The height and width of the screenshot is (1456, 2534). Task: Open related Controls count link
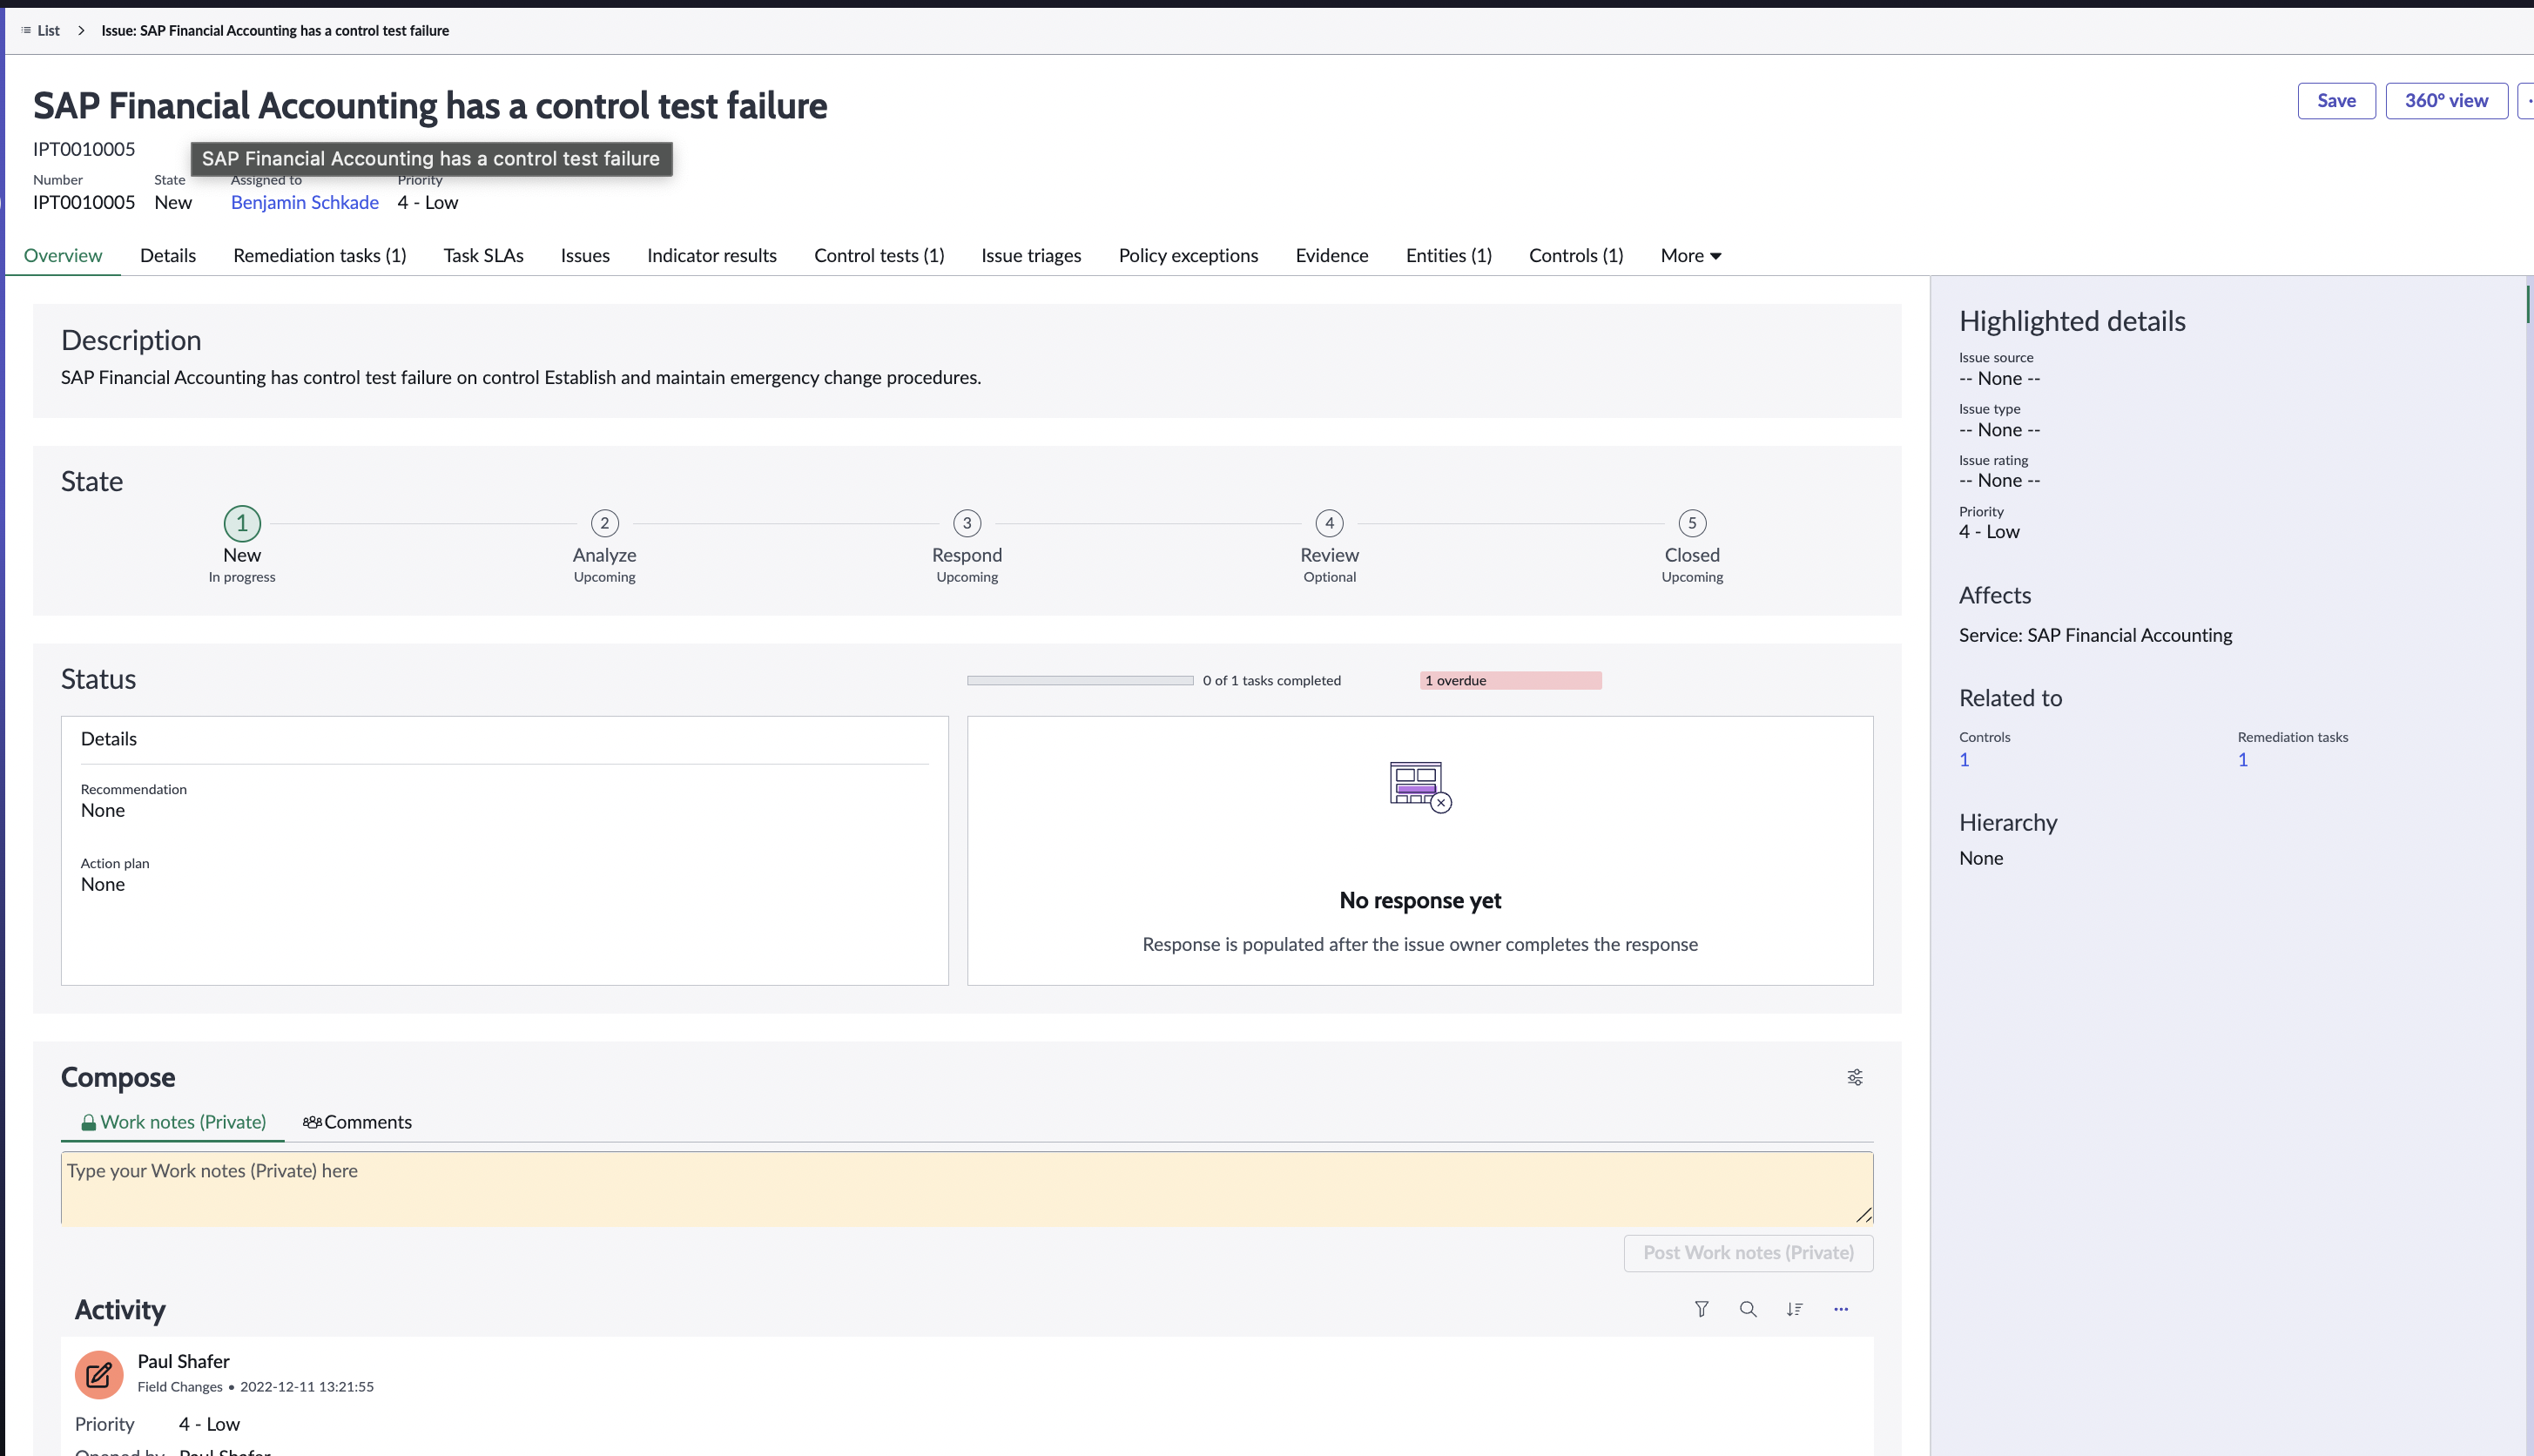coord(1964,760)
